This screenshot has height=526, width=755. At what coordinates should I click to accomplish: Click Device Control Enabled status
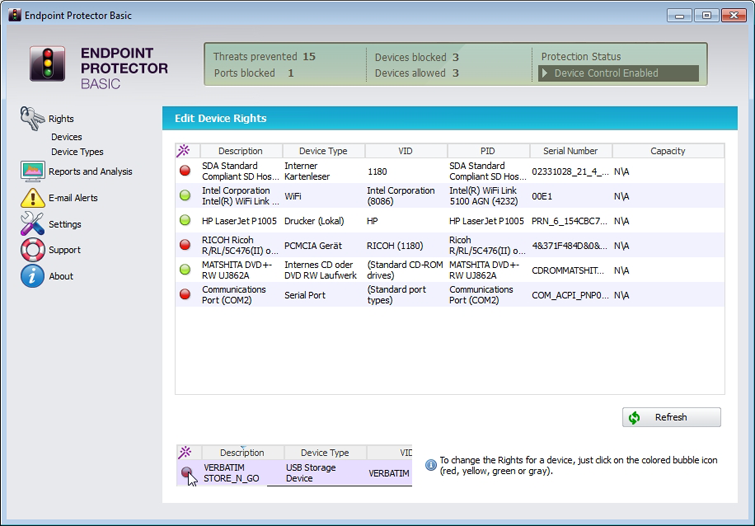[618, 73]
